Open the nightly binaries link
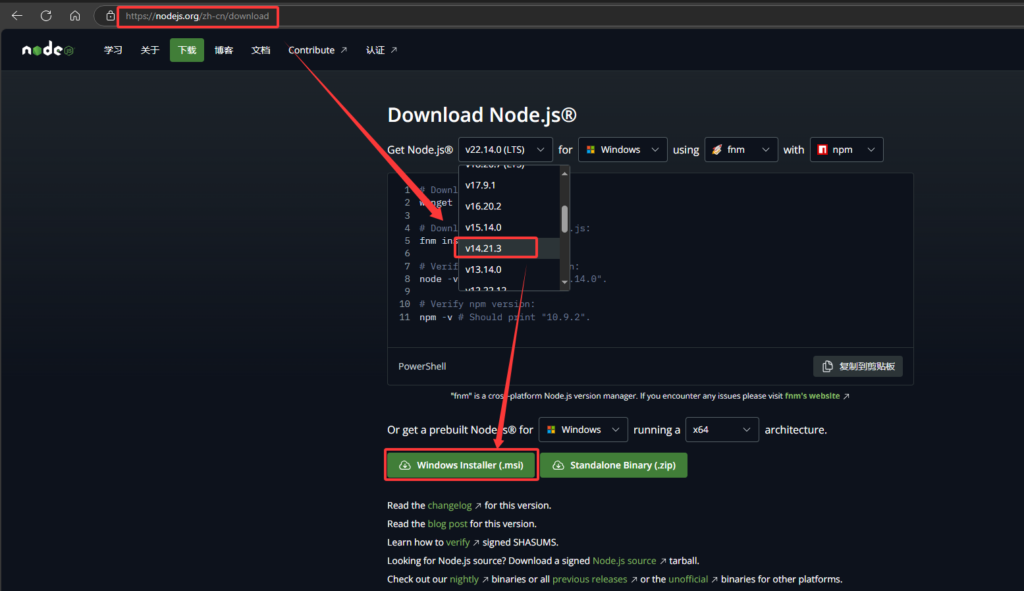 (469, 579)
